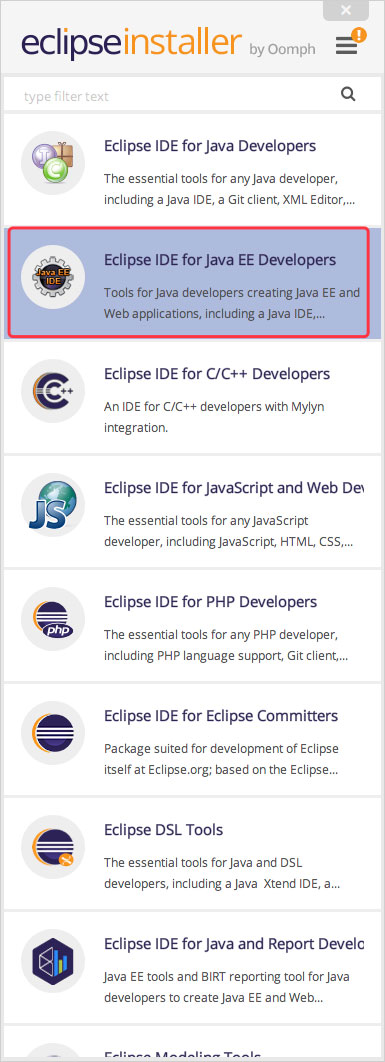Click the PHP package icon
385x1062 pixels.
tap(53, 619)
